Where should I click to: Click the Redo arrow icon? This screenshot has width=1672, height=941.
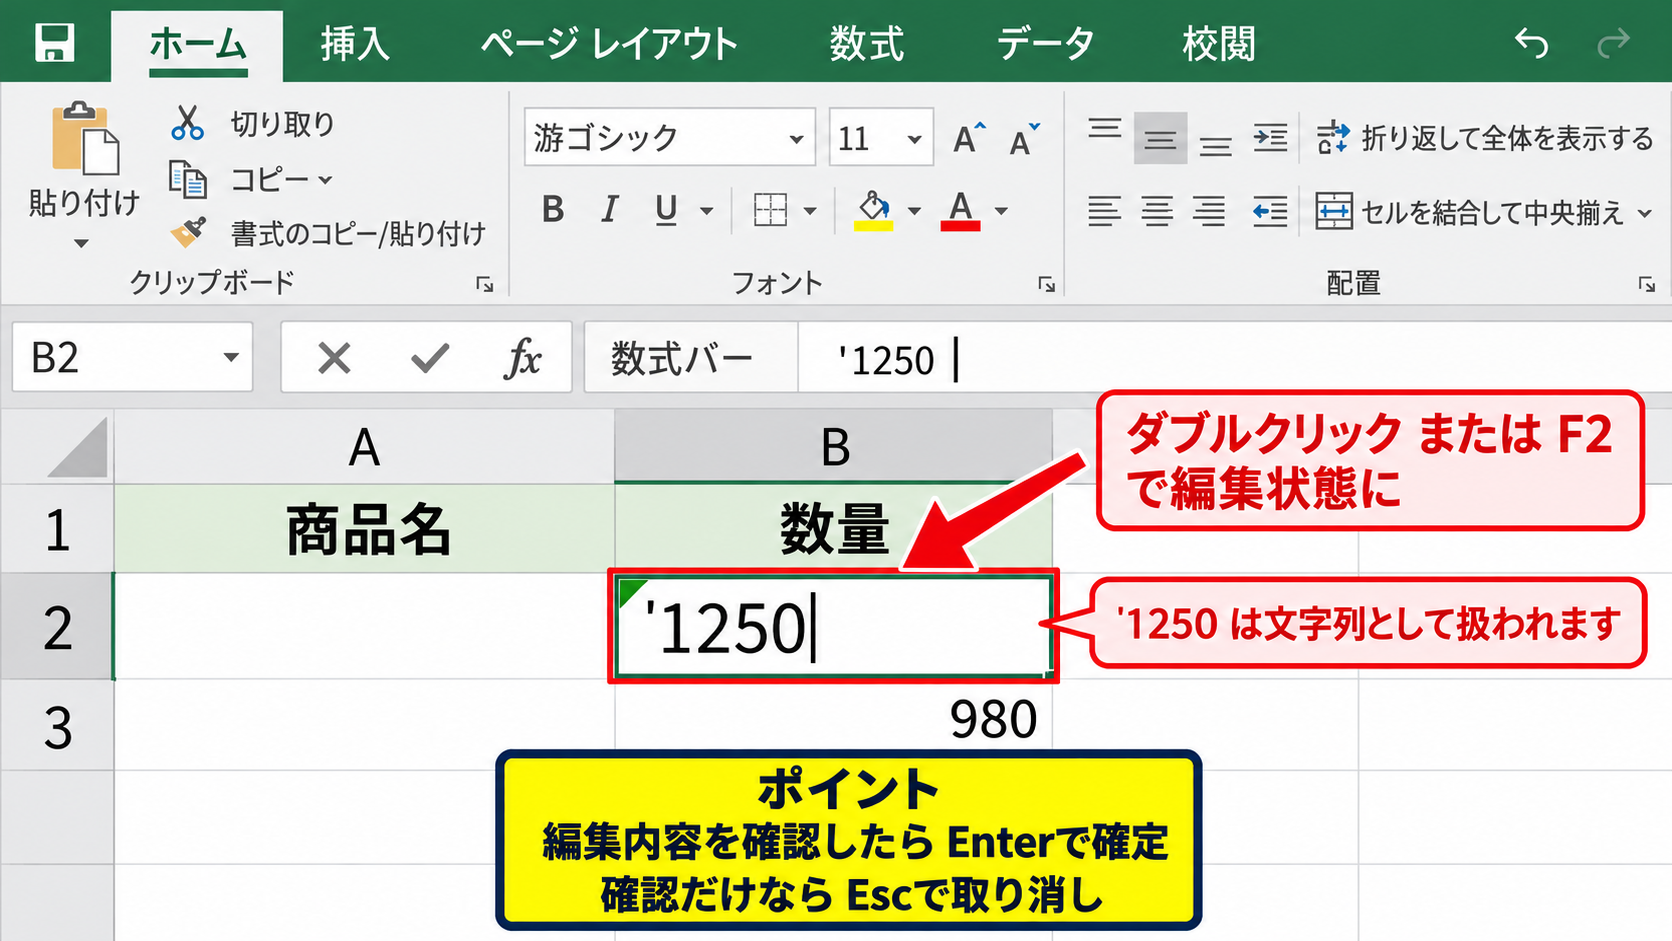(x=1613, y=43)
